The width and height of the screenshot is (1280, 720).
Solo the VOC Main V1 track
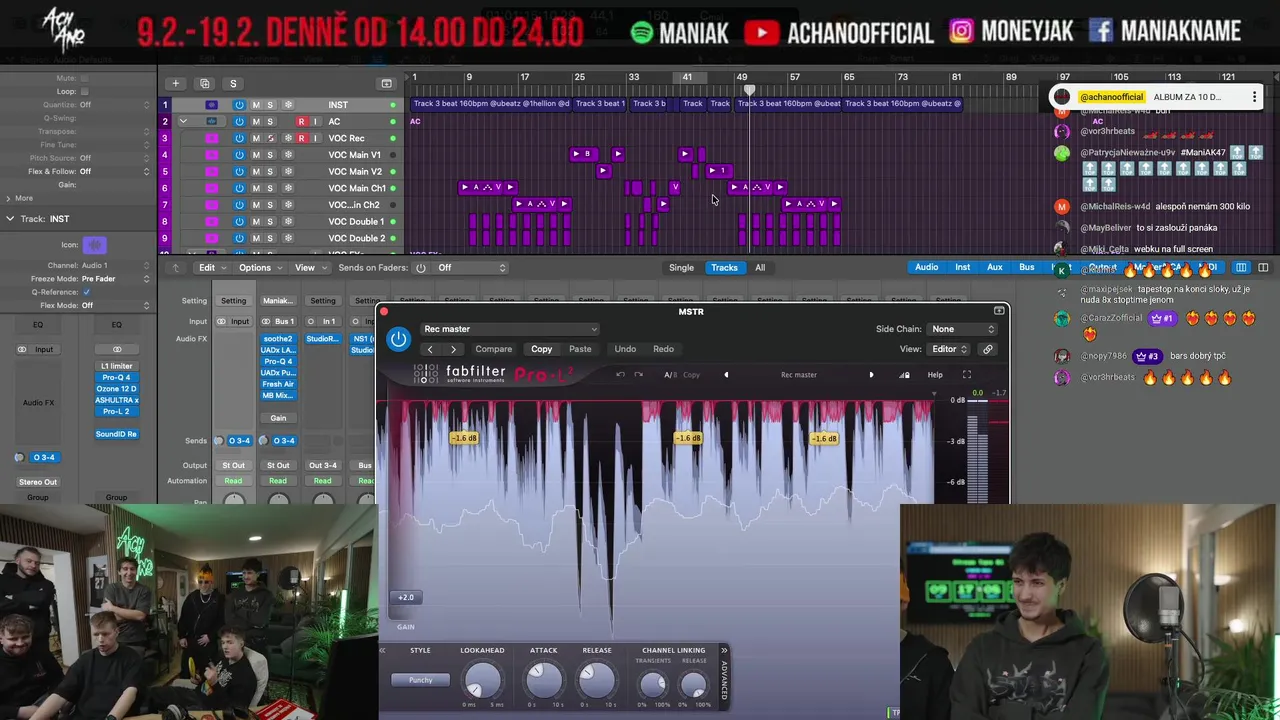[270, 155]
